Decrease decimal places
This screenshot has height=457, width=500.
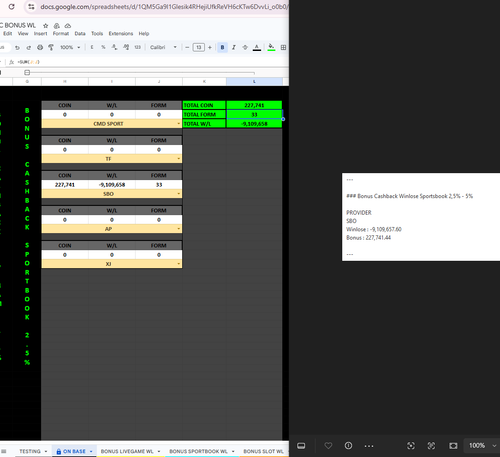114,48
